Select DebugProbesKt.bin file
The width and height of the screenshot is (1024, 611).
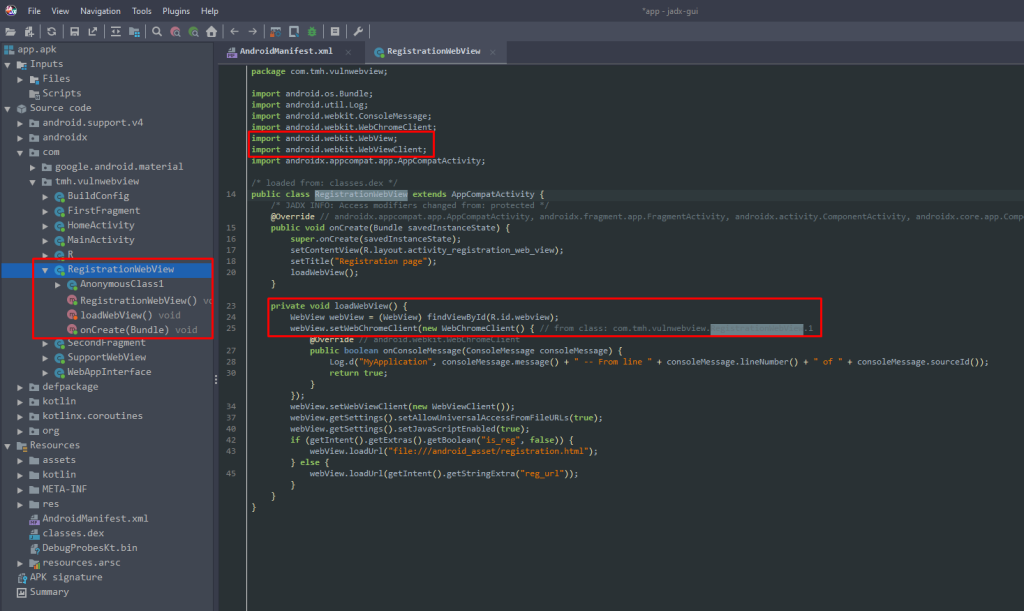coord(89,548)
